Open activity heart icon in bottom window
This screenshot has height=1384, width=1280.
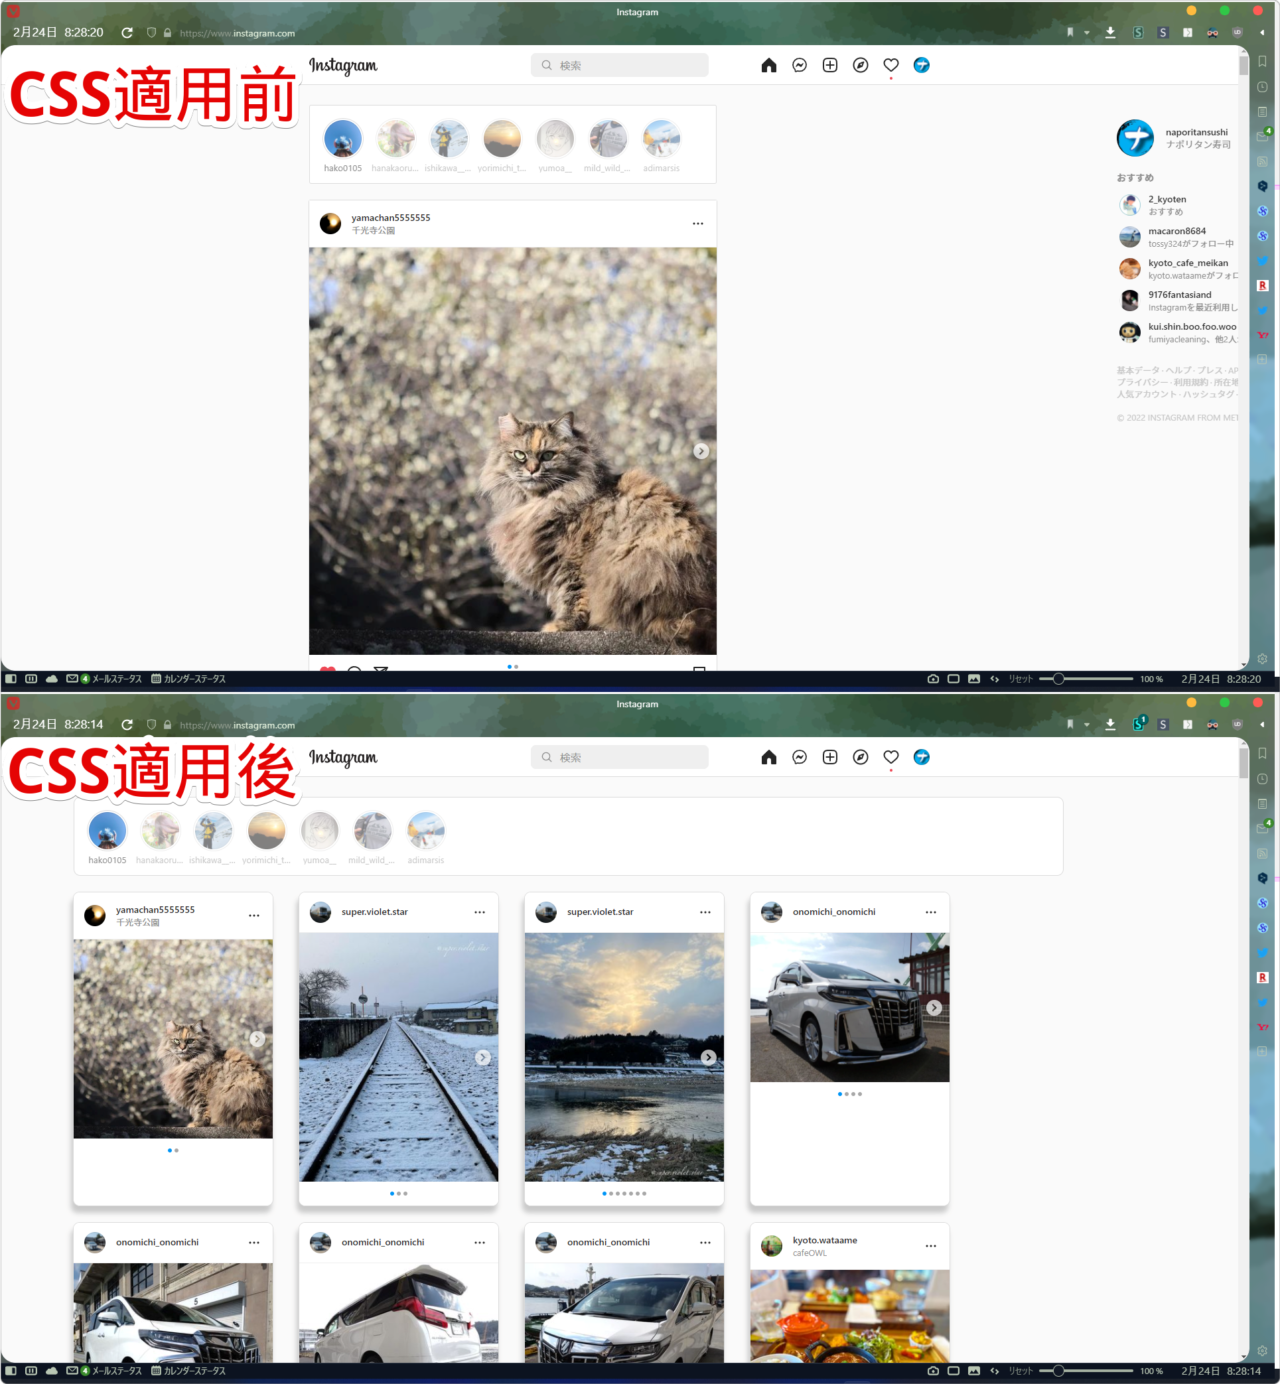891,757
